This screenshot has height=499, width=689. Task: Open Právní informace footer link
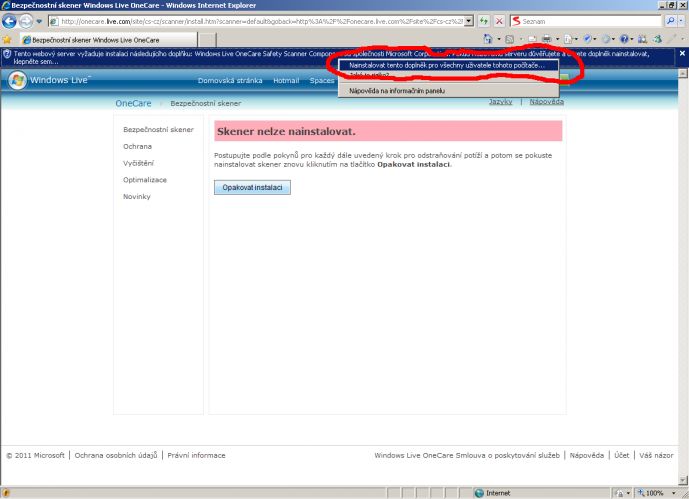coord(196,456)
